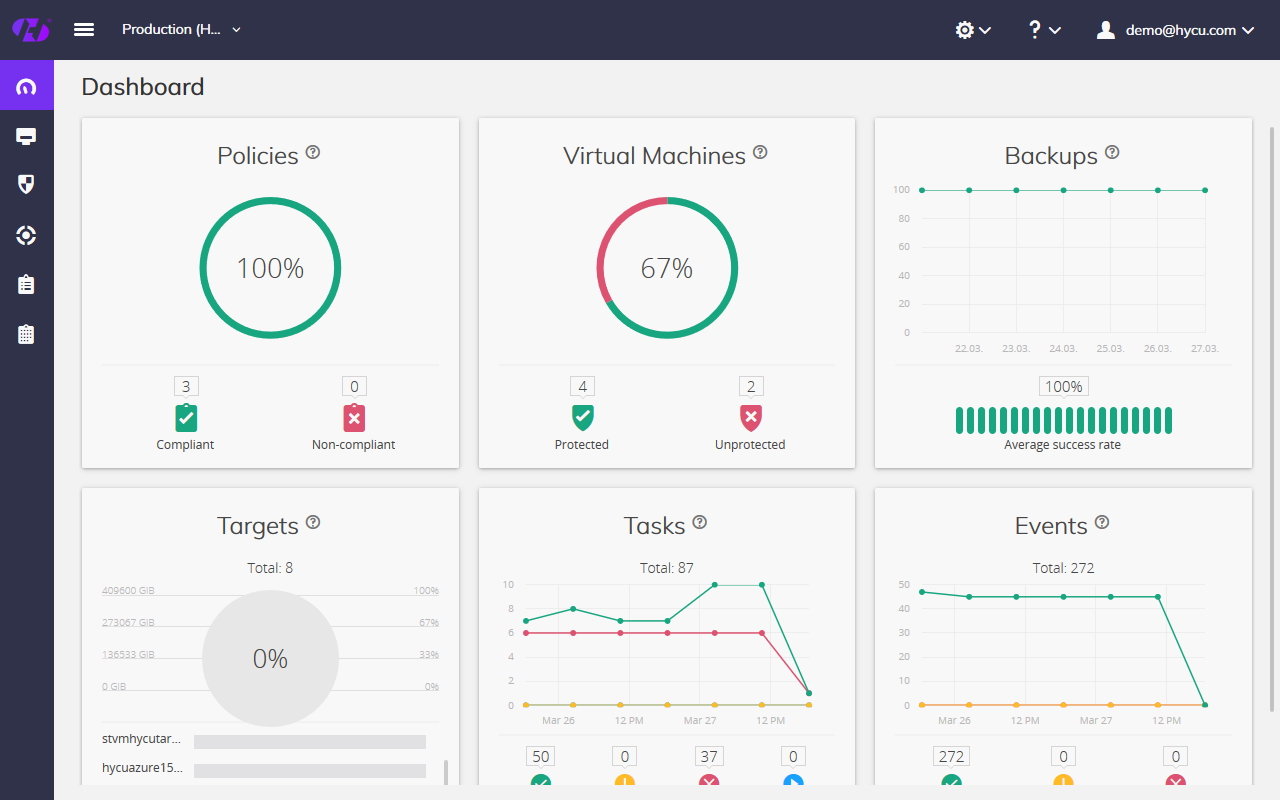Select the Events icon in the sidebar
This screenshot has height=800, width=1280.
click(27, 334)
